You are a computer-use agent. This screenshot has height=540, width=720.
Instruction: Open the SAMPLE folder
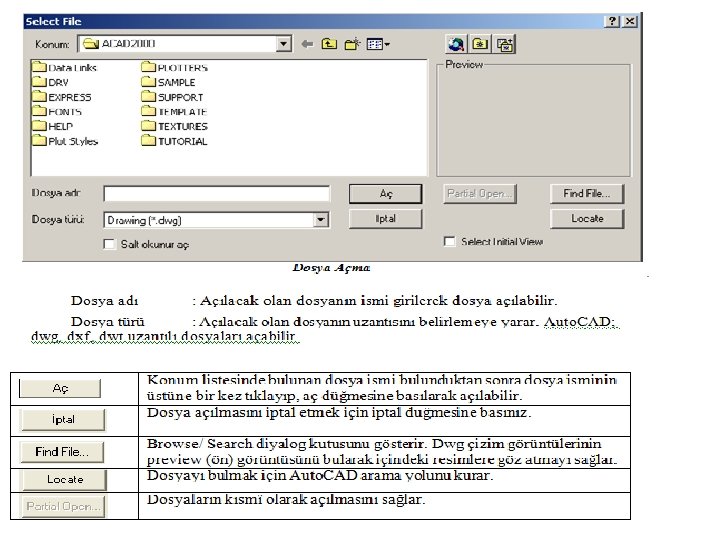[169, 82]
